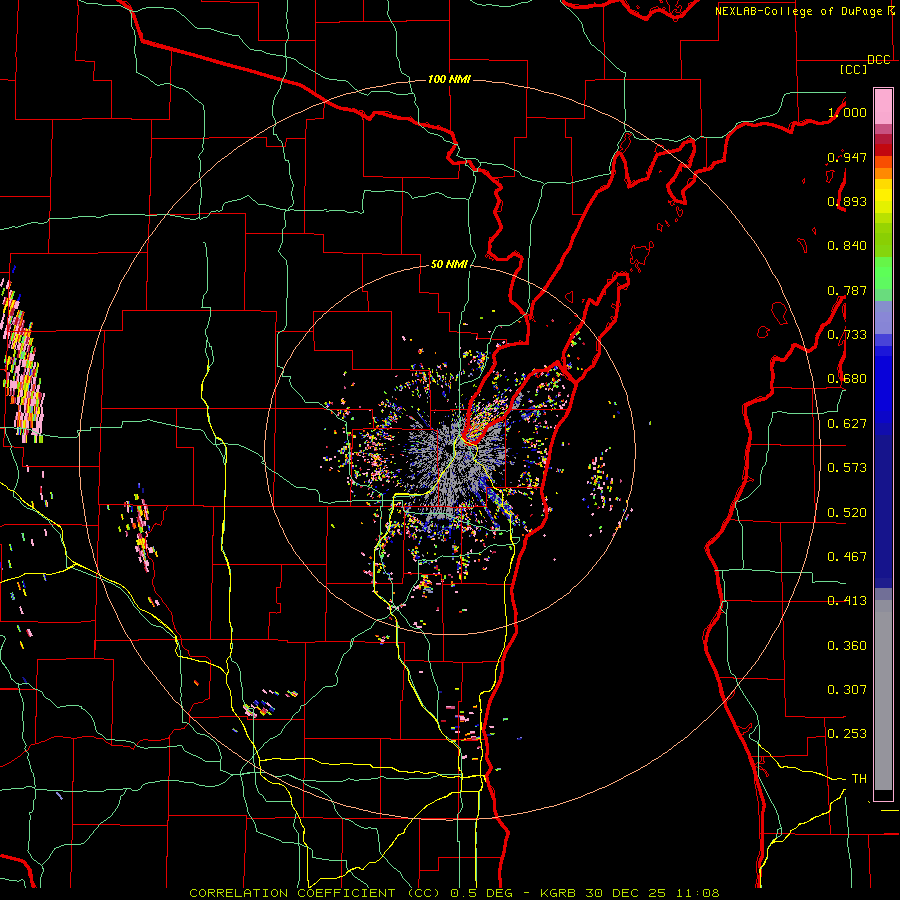Viewport: 900px width, 900px height.
Task: Select the bright green color bar segment
Action: pos(883,272)
